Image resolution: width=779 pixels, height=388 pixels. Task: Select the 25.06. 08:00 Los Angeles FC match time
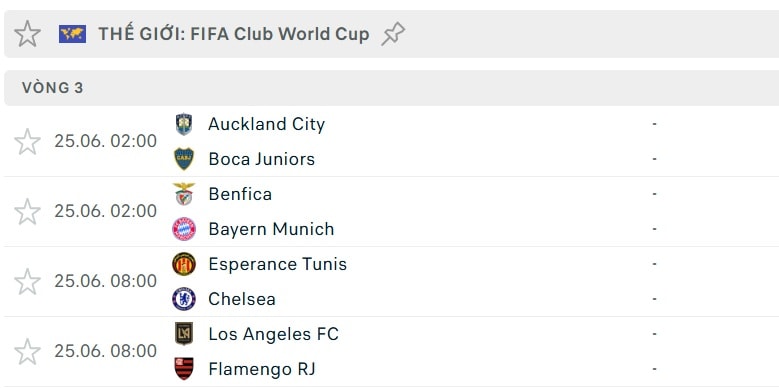coord(106,351)
